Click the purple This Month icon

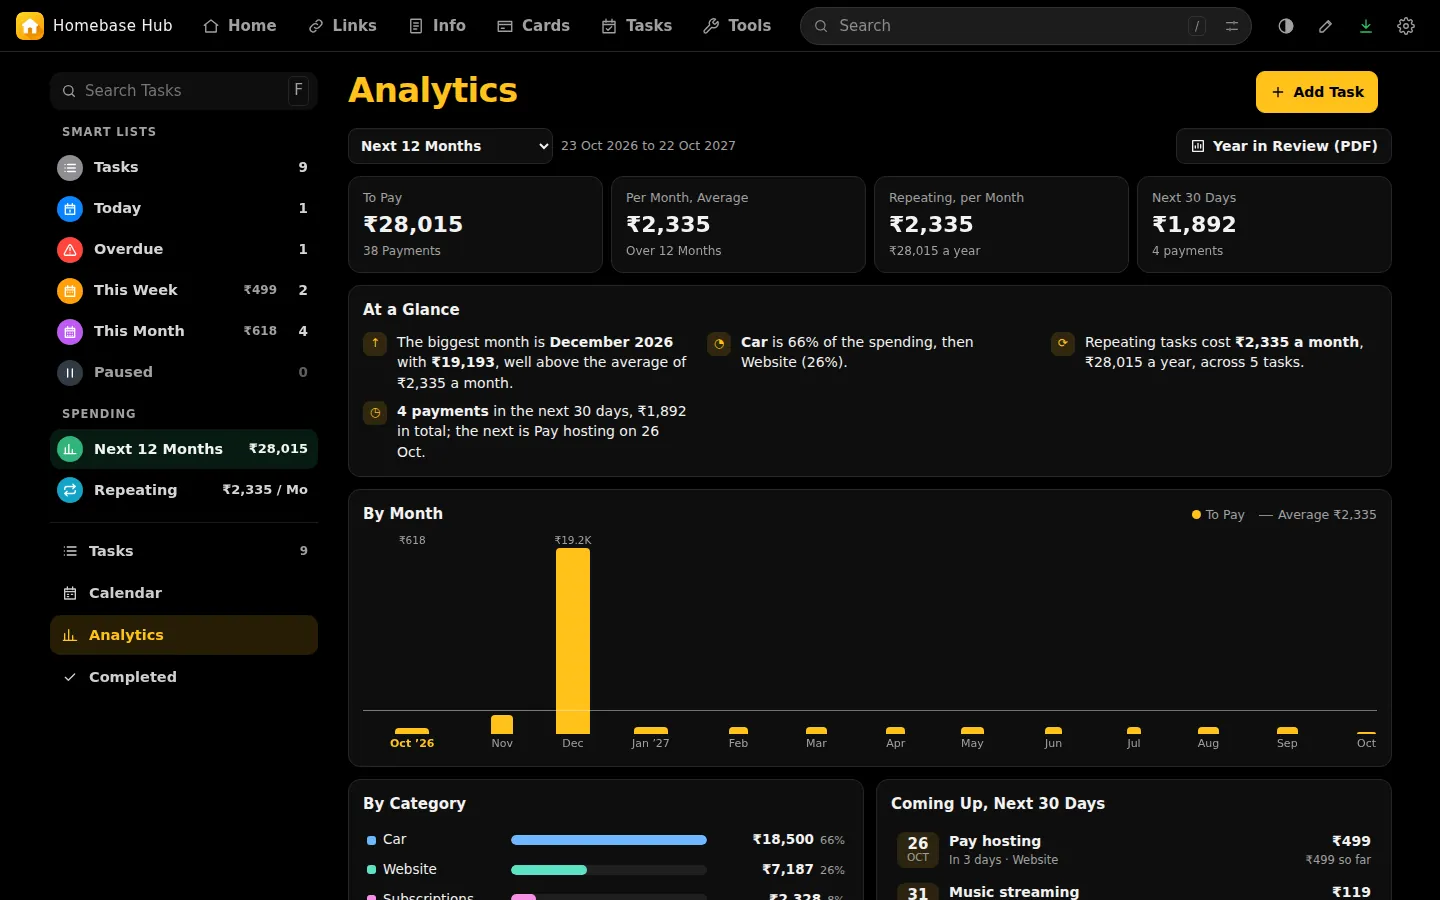click(x=70, y=332)
